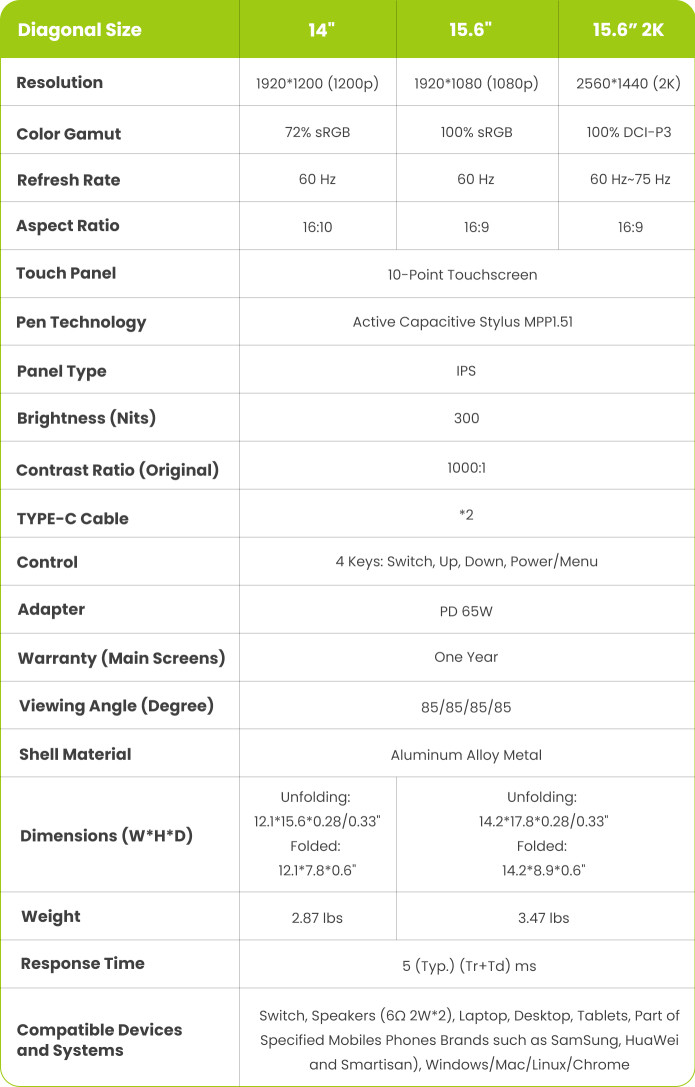Screen dimensions: 695x1087
Task: Click the 2.87 lbs weight value
Action: (x=317, y=918)
